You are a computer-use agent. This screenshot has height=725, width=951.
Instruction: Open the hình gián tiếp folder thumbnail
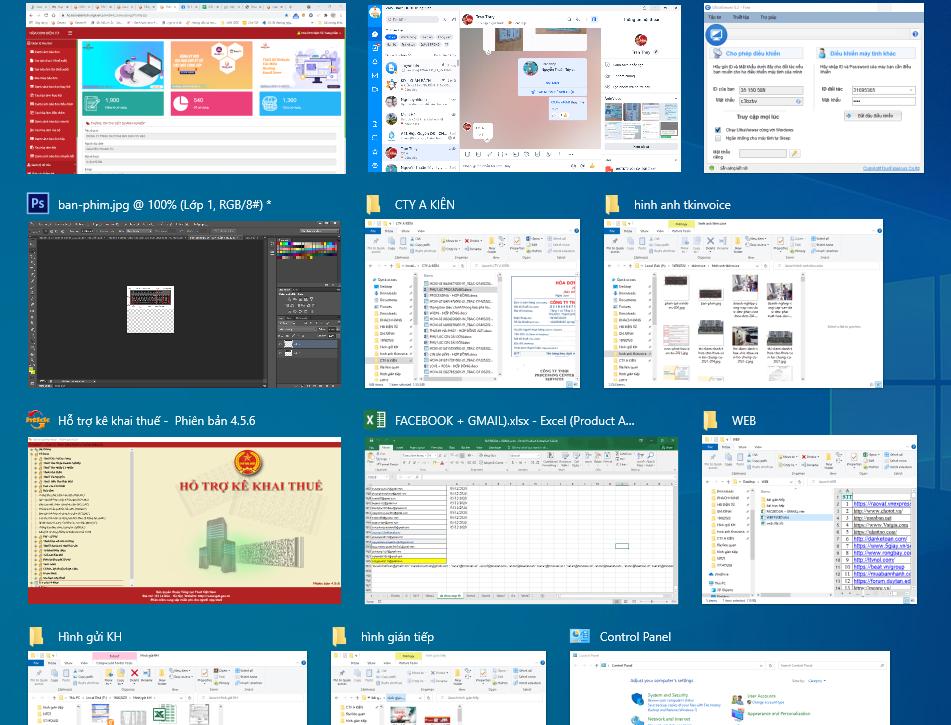tap(439, 688)
